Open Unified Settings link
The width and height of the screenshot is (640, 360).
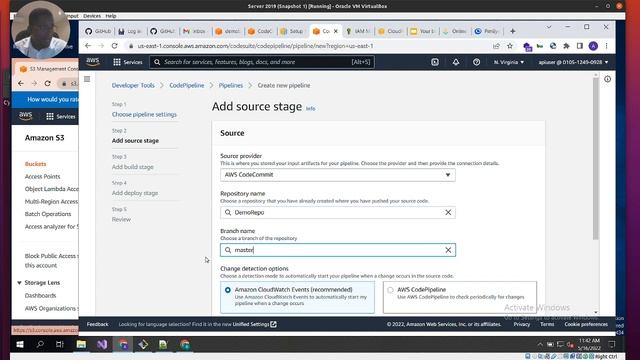(x=254, y=324)
